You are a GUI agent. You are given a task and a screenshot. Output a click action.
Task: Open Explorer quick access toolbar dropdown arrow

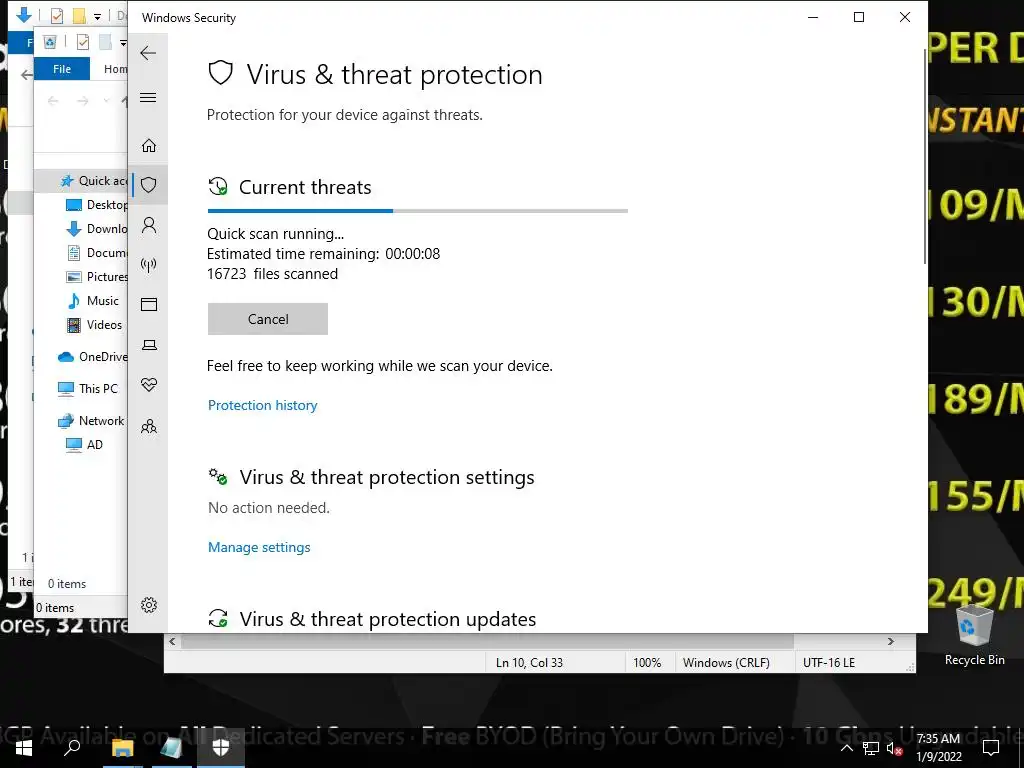(x=123, y=43)
